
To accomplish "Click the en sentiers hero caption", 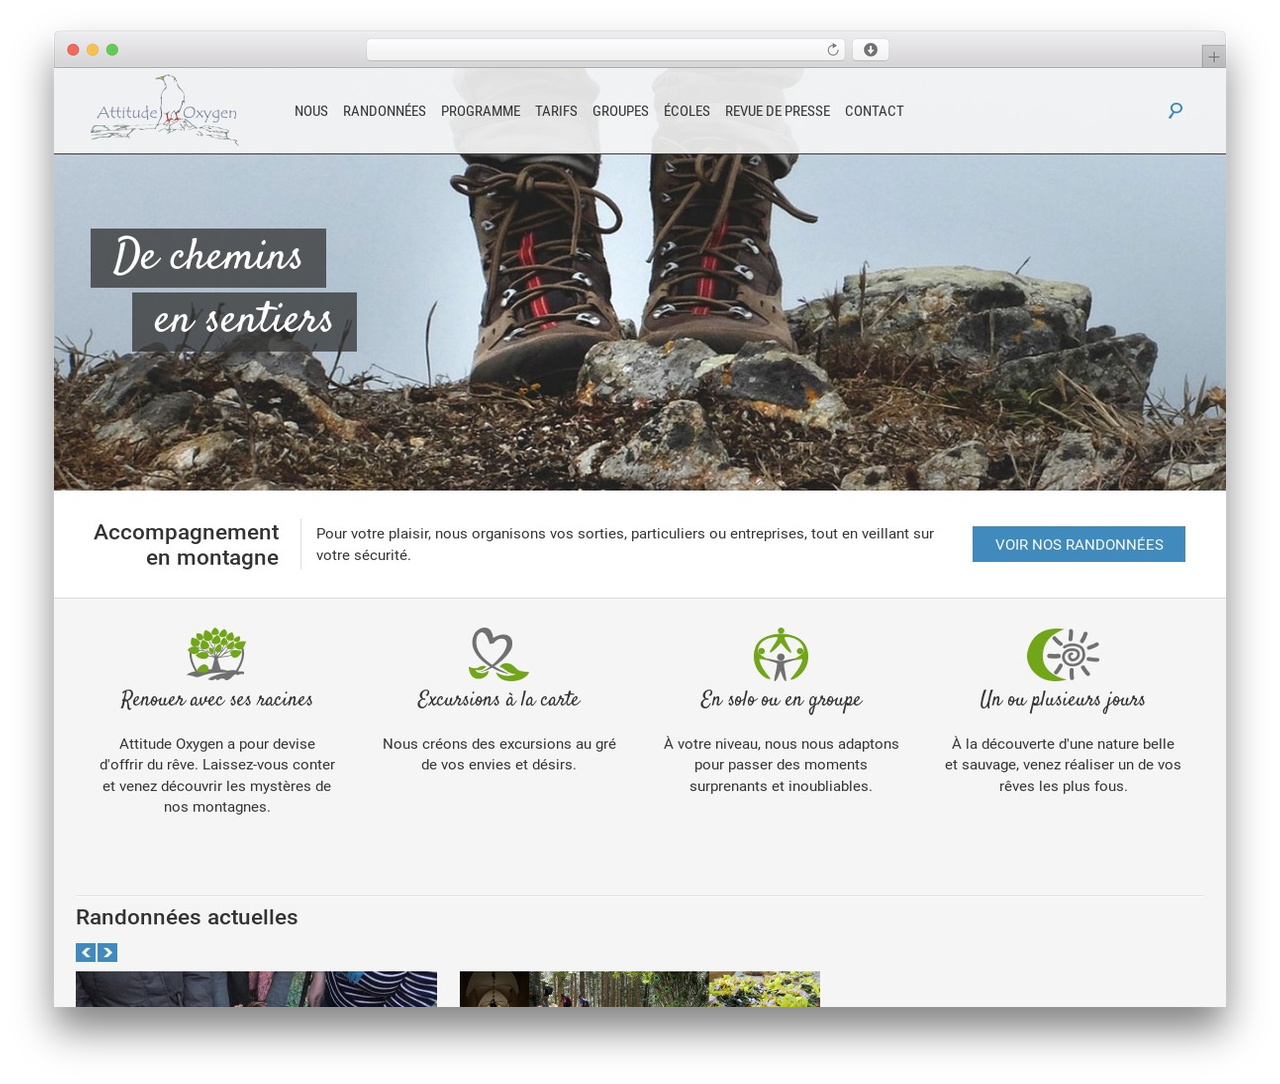I will (x=244, y=322).
